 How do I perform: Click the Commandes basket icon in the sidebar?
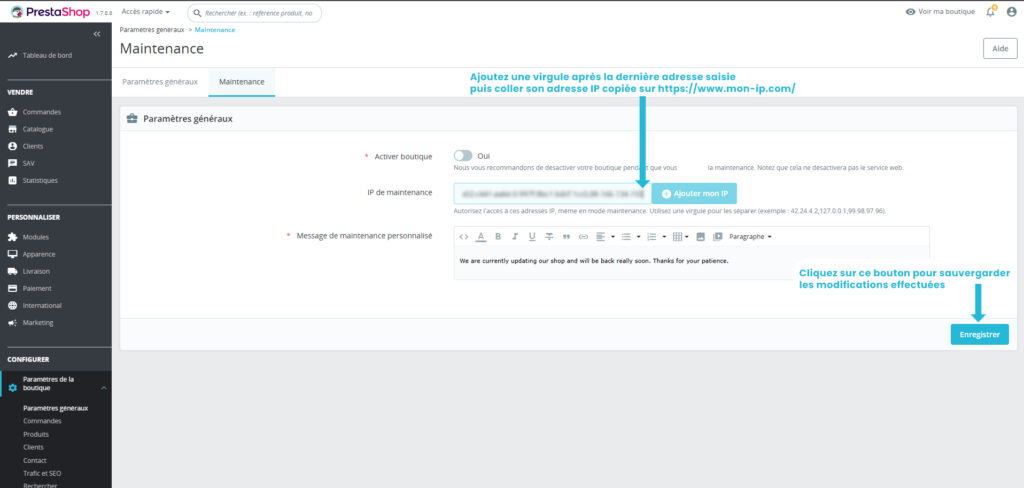click(x=12, y=112)
